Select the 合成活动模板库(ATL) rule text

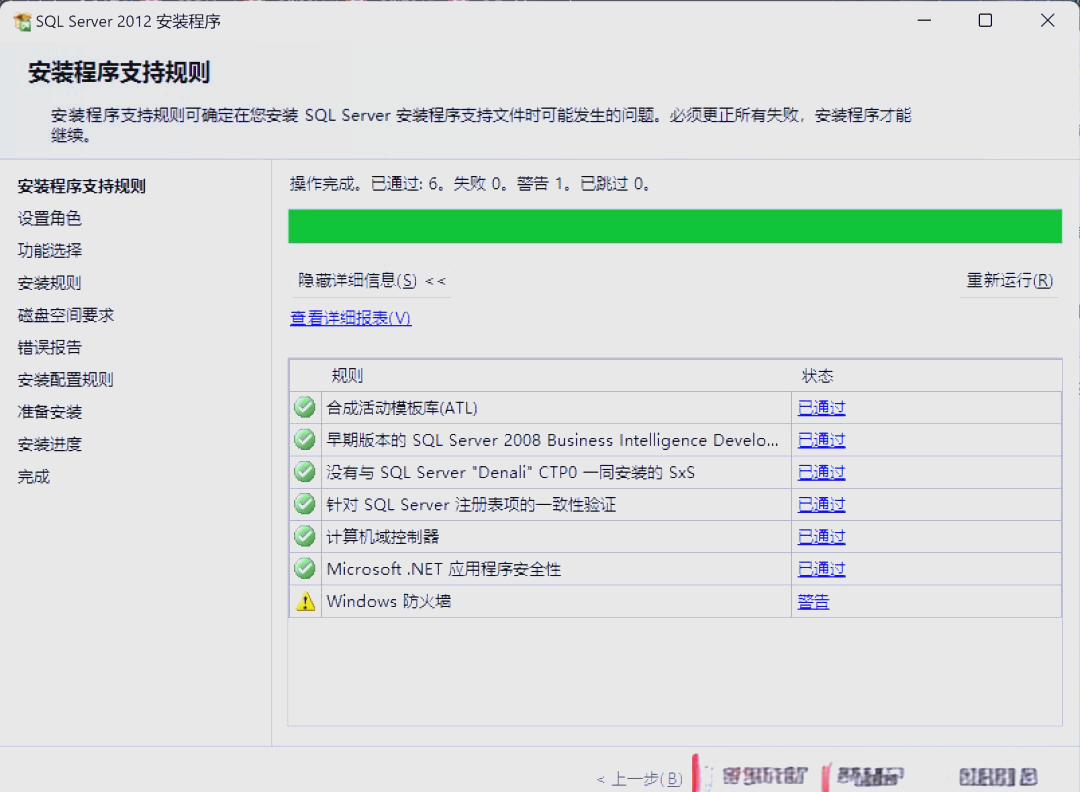click(x=402, y=408)
